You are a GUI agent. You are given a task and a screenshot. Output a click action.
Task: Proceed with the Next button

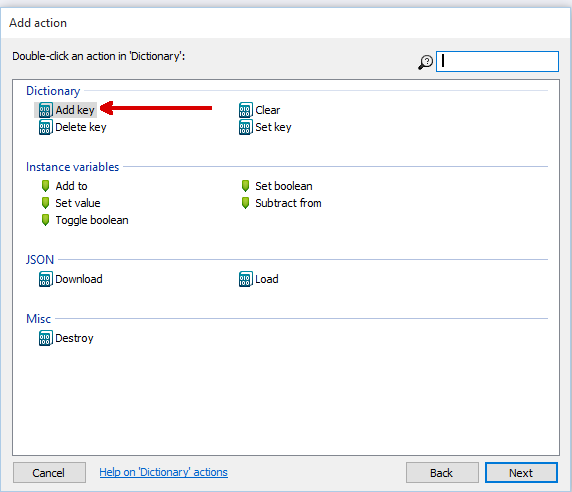(x=521, y=473)
